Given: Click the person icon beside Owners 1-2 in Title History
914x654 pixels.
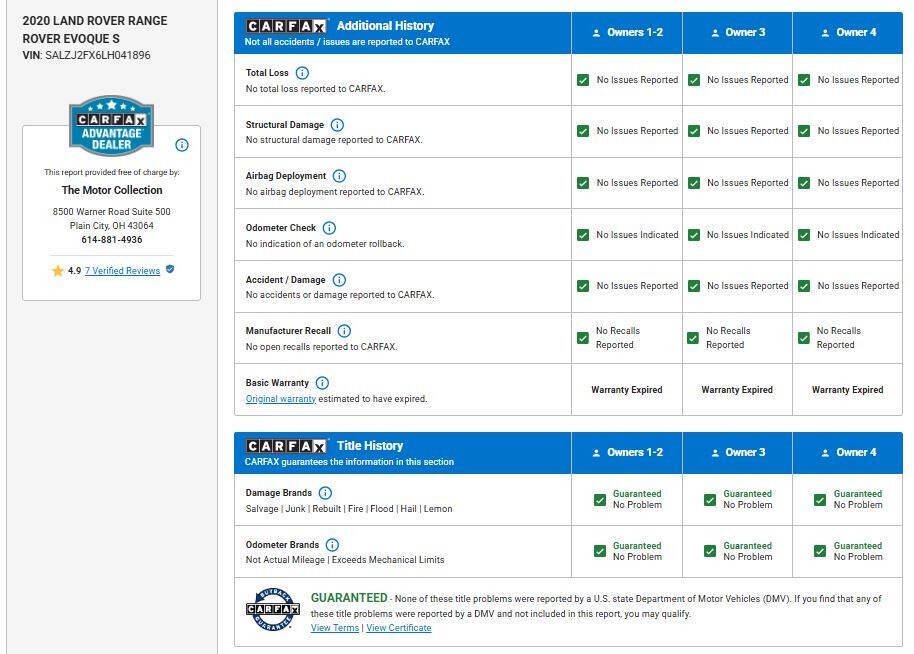Looking at the screenshot, I should 596,453.
